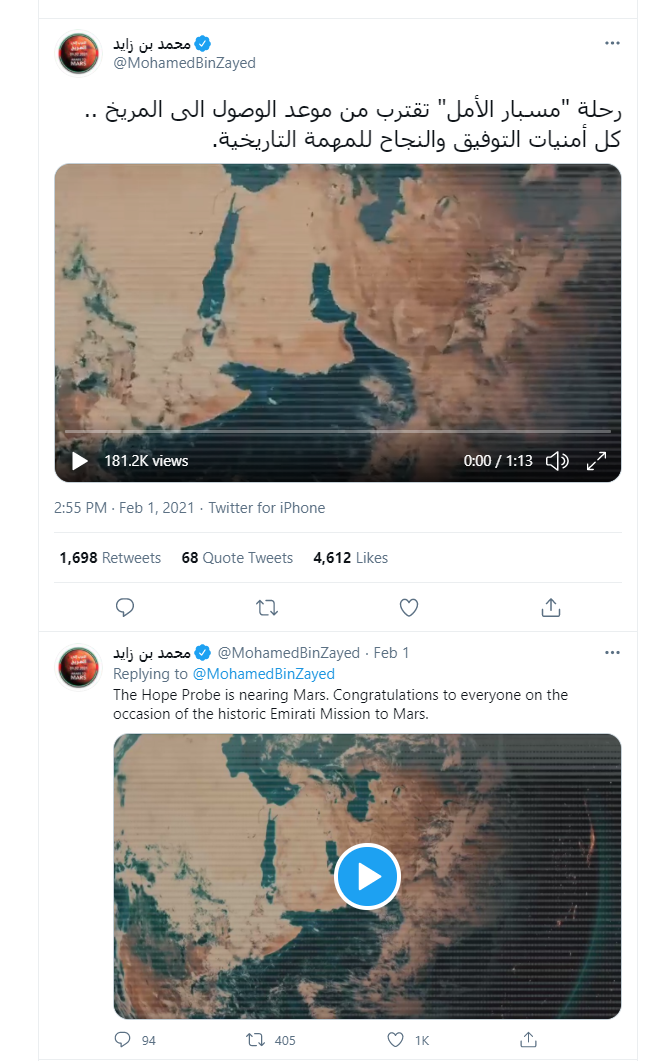Click the Twitter for iPhone source link
Screen dimensions: 660x1061
click(267, 508)
